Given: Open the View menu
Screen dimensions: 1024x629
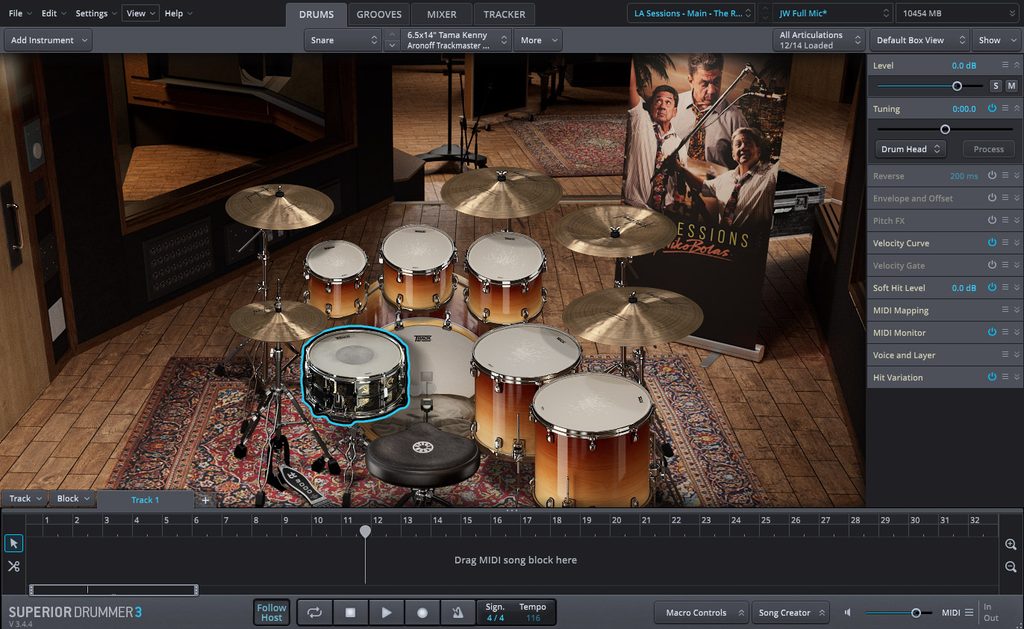Looking at the screenshot, I should [x=140, y=13].
